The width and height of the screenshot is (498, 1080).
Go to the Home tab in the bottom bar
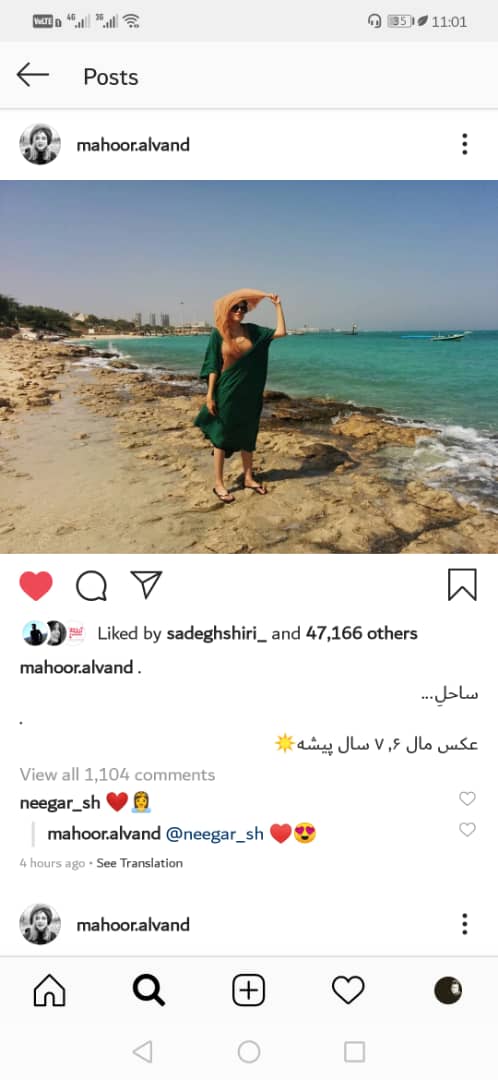(50, 990)
